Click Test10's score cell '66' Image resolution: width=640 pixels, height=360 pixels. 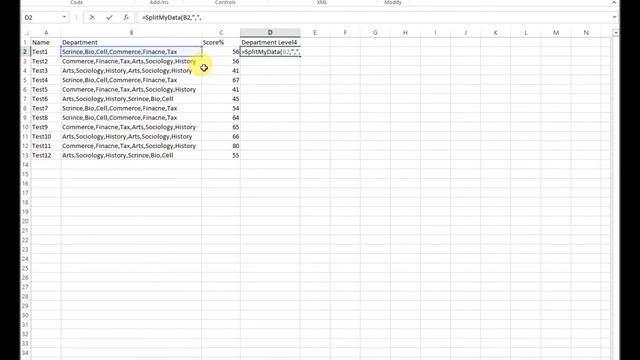pos(221,136)
